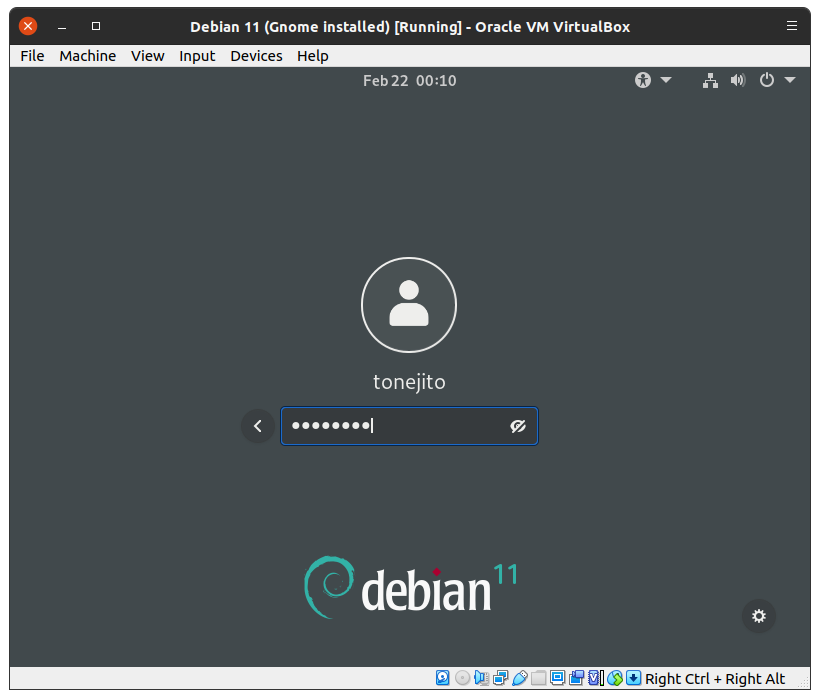The height and width of the screenshot is (699, 820).
Task: Click the display settings status icon
Action: pos(557,678)
